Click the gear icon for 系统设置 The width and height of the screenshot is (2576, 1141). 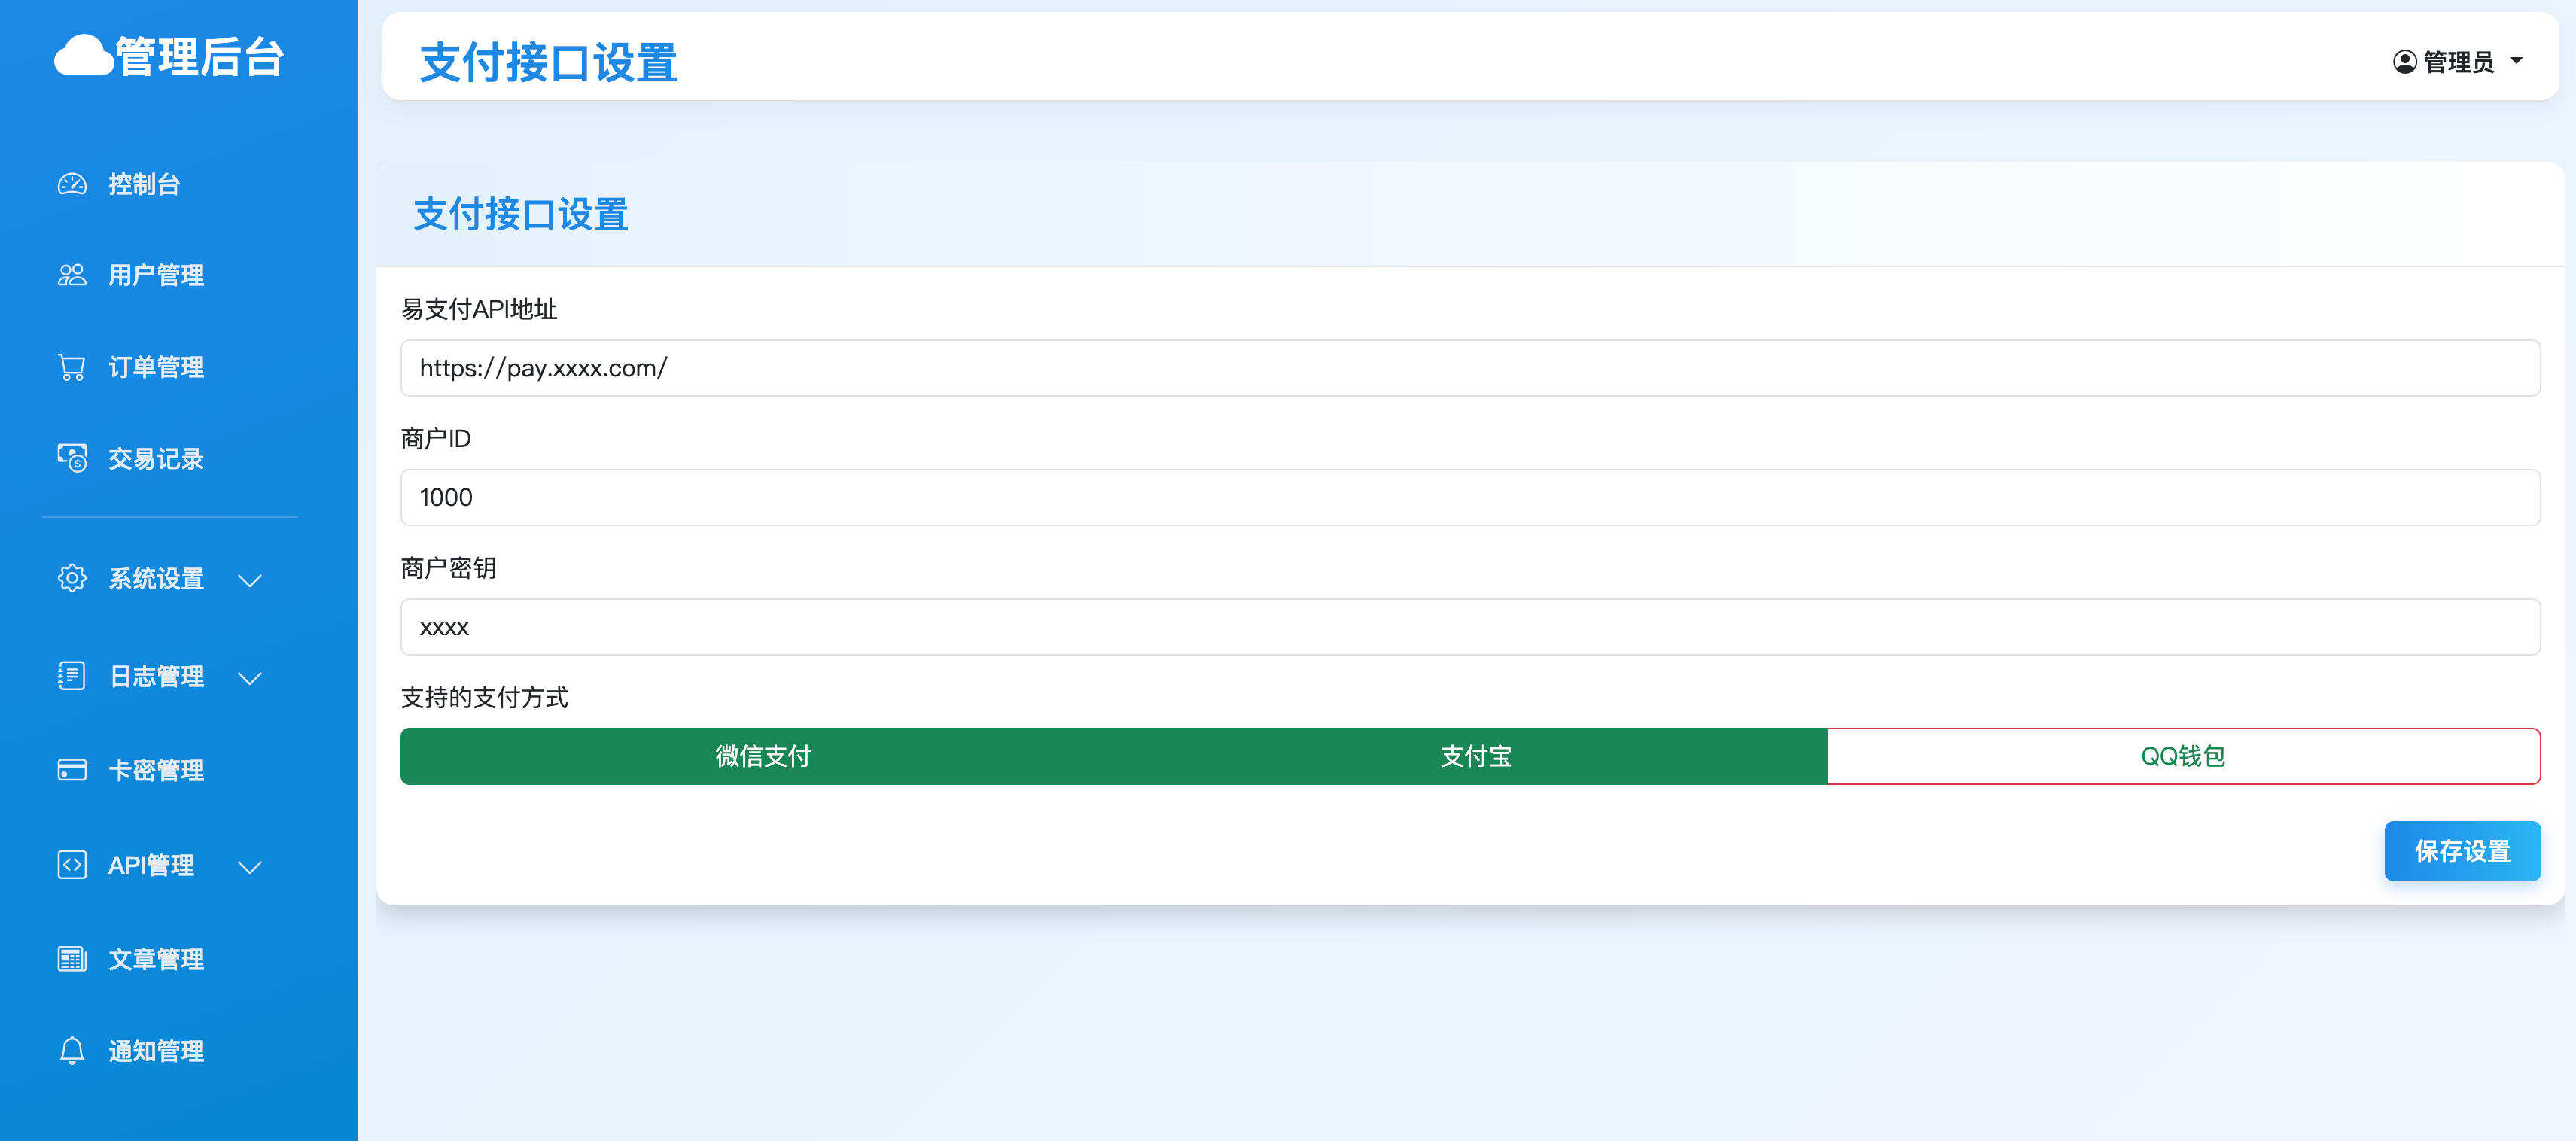[x=71, y=578]
